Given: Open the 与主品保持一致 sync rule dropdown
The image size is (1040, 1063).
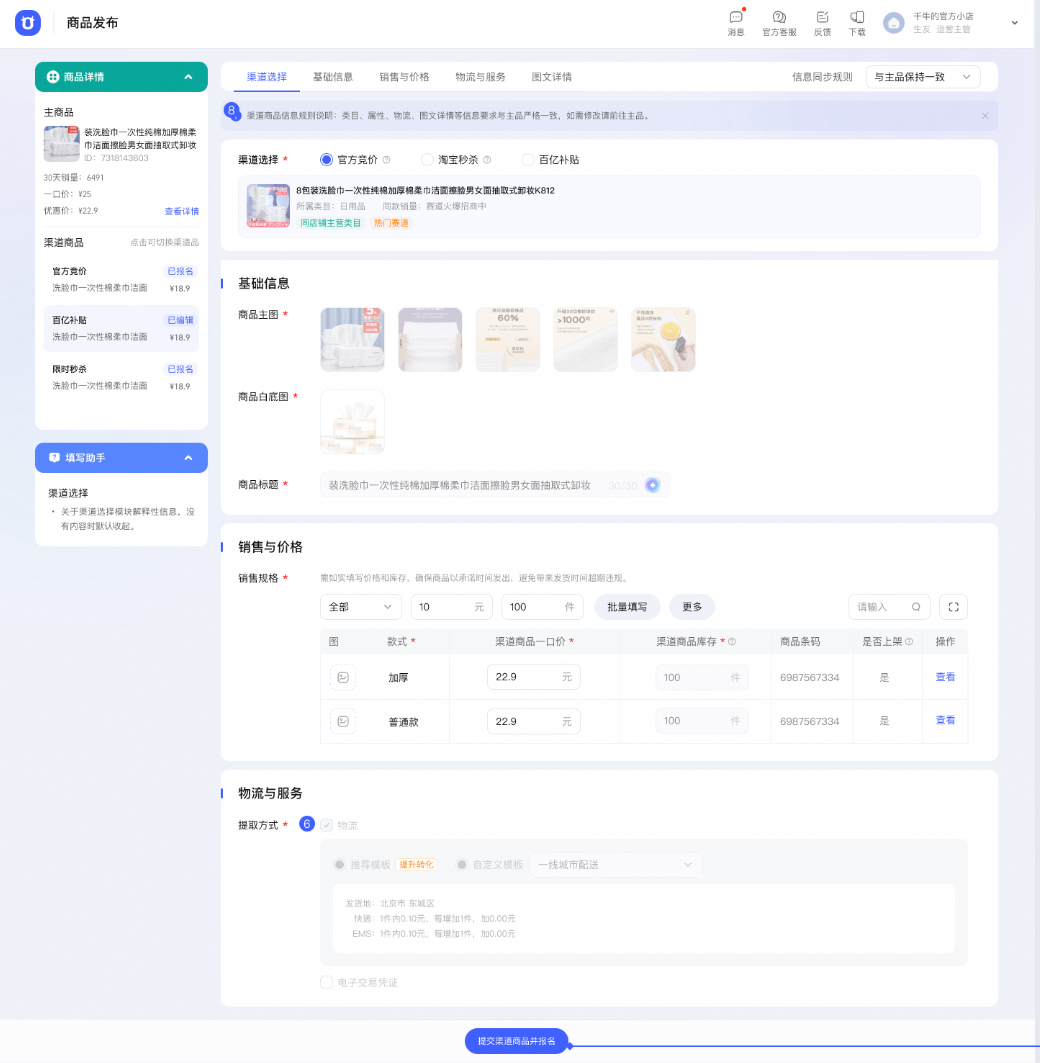Looking at the screenshot, I should pos(923,77).
